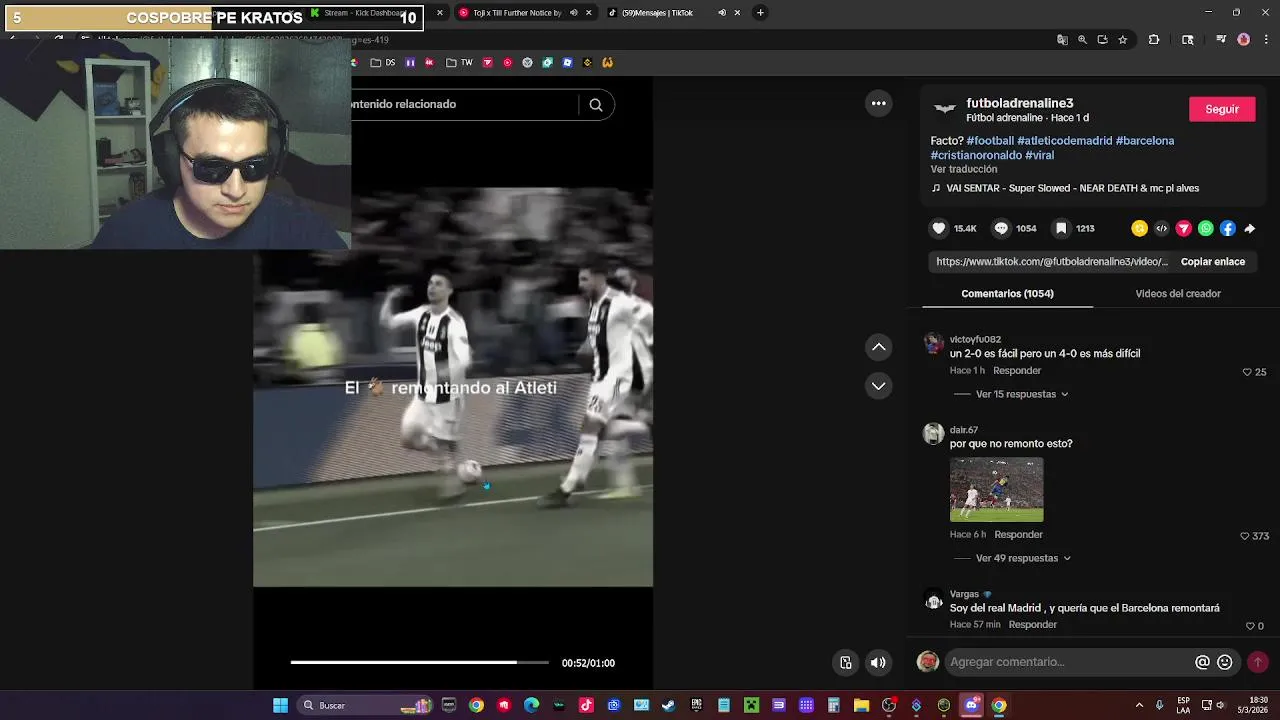Viewport: 1280px width, 720px height.
Task: Click the taskbar Buscar search box
Action: point(365,706)
